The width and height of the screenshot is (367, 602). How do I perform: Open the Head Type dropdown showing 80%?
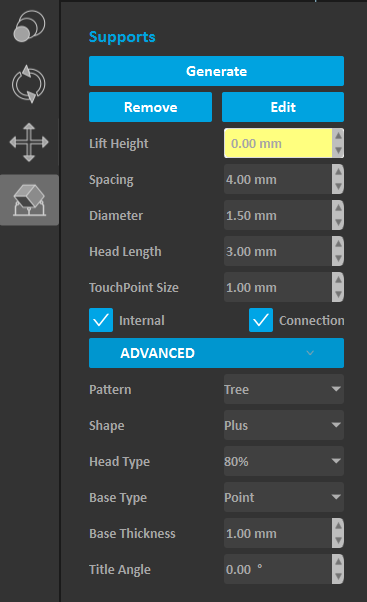pyautogui.click(x=284, y=461)
